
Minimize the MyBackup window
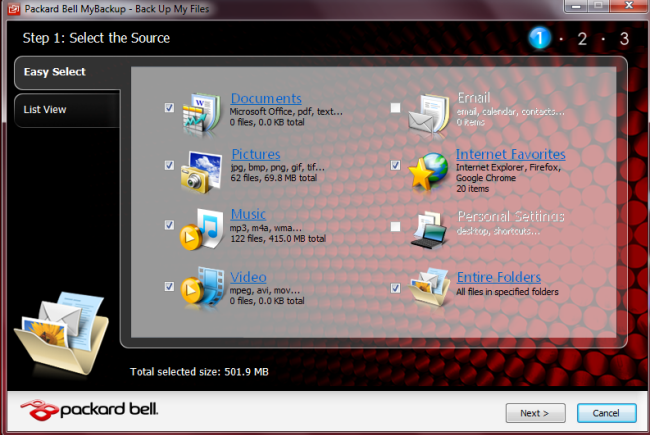(576, 5)
